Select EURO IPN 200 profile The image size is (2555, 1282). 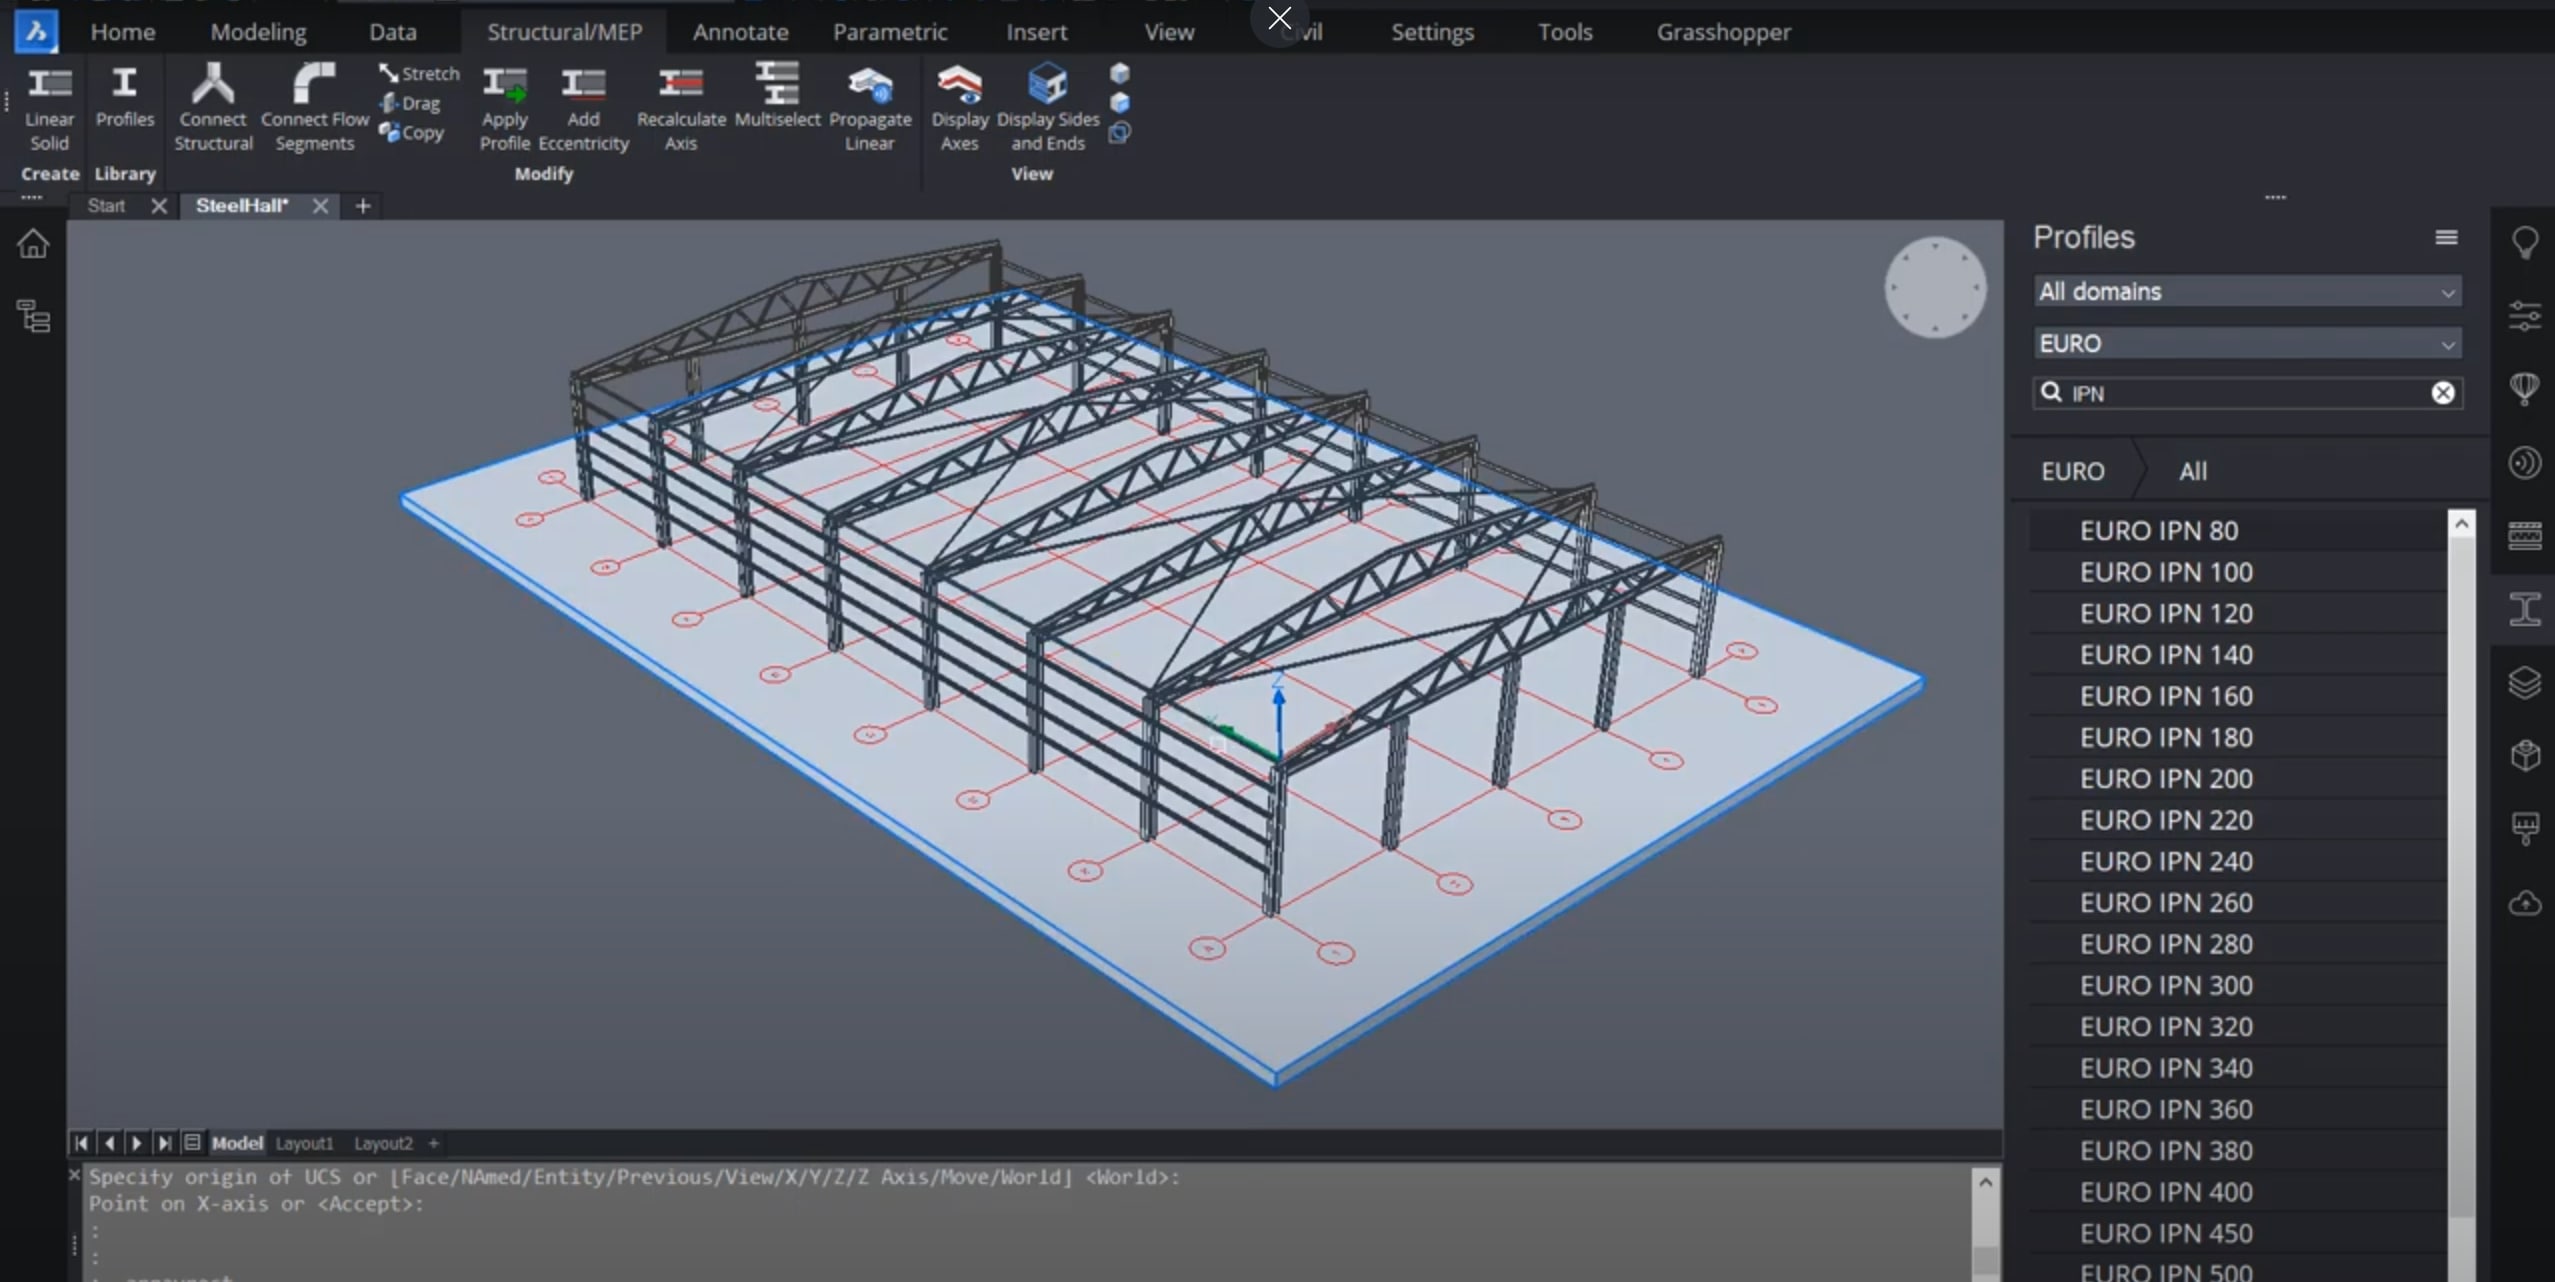pyautogui.click(x=2166, y=779)
